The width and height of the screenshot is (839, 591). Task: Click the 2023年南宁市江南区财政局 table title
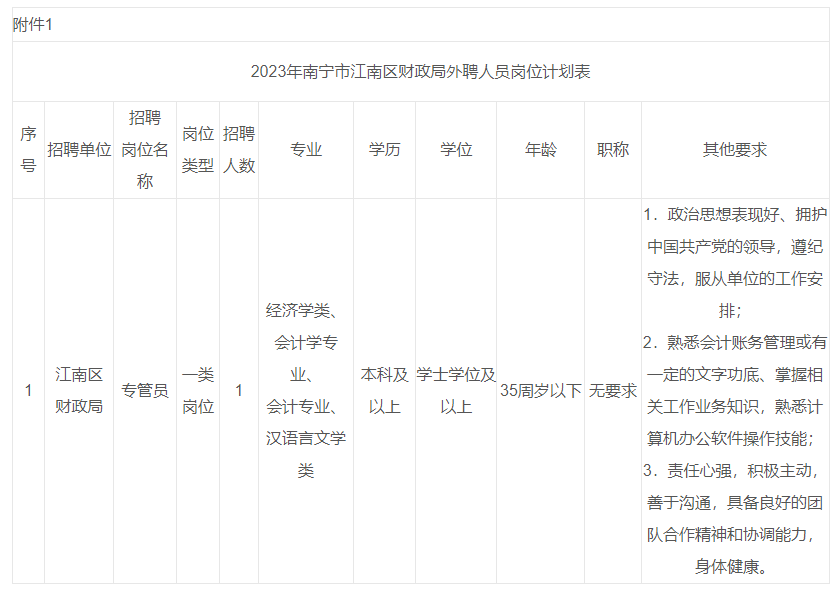click(420, 71)
